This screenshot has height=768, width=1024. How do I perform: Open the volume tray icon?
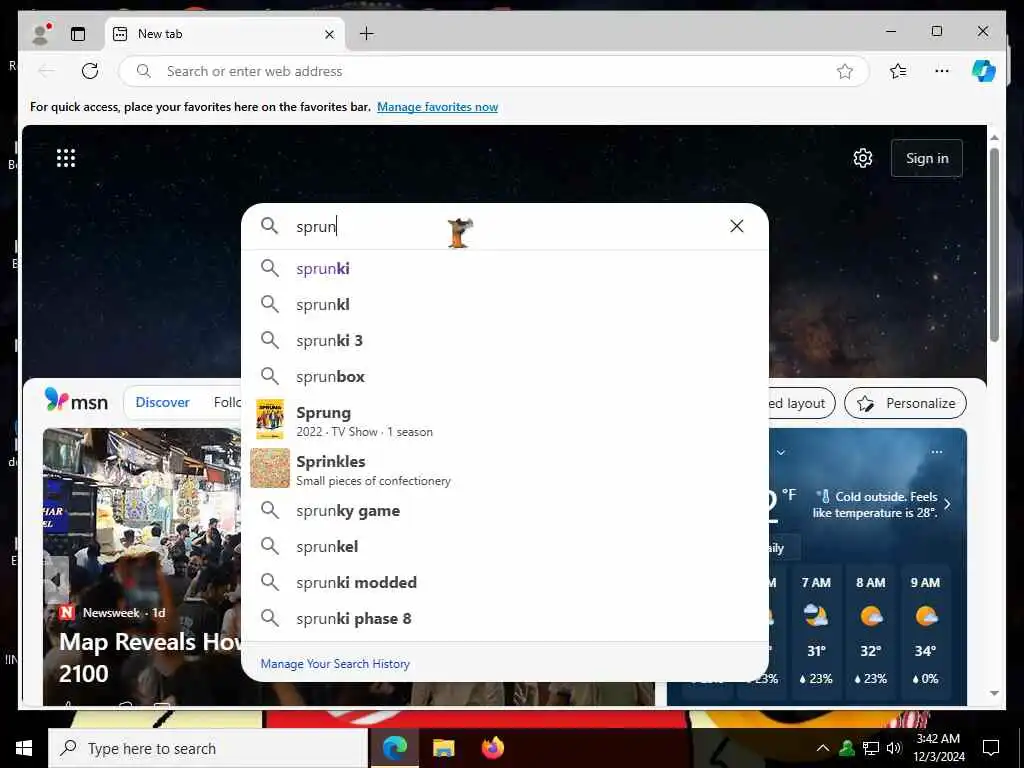894,748
